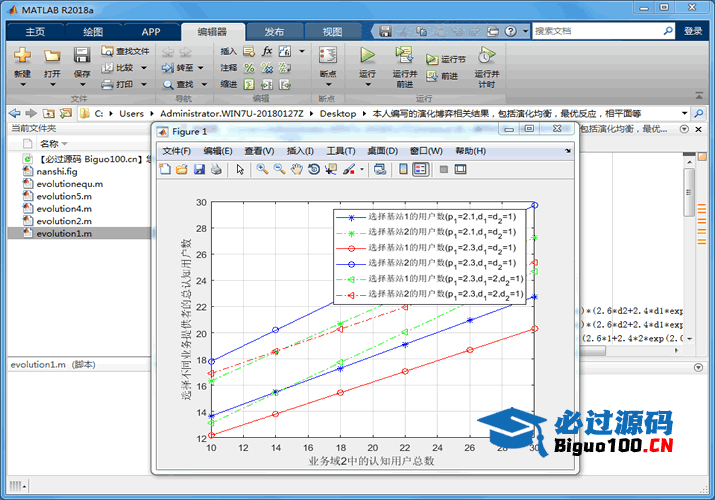Open the figure Window (窗口) menu
The image size is (715, 500).
[x=426, y=151]
